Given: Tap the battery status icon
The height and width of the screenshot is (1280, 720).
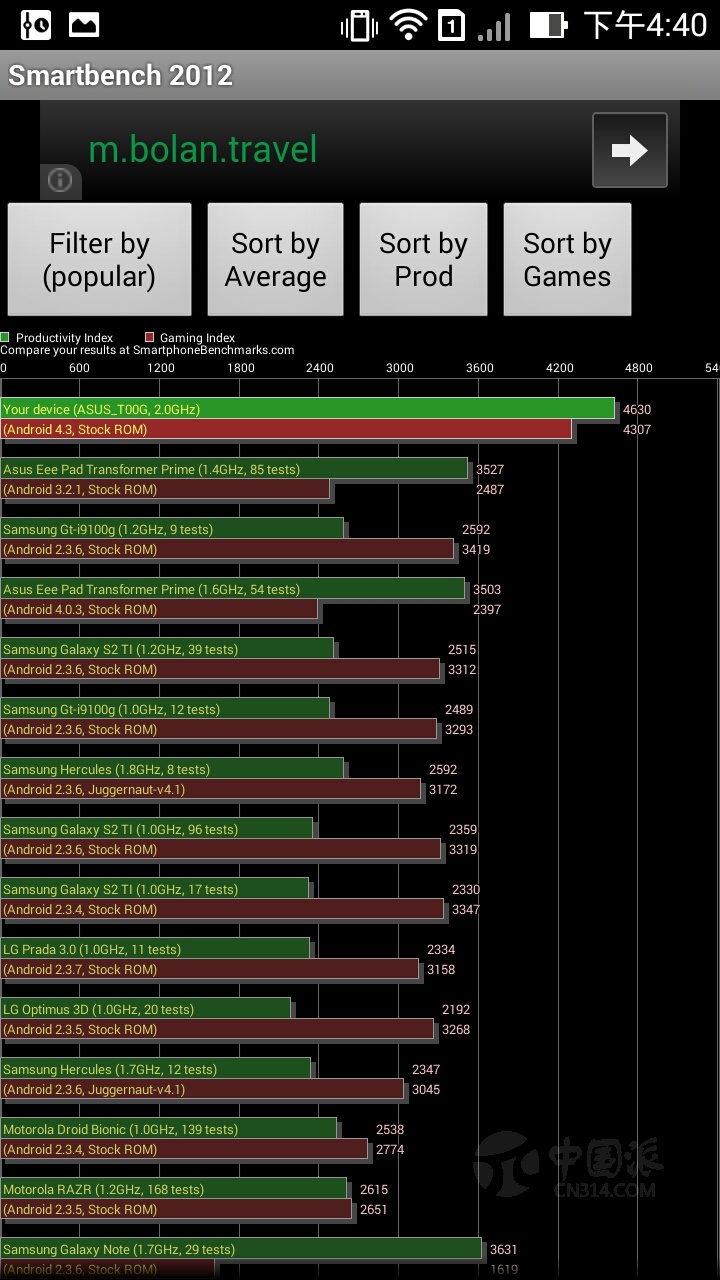Looking at the screenshot, I should coord(548,25).
